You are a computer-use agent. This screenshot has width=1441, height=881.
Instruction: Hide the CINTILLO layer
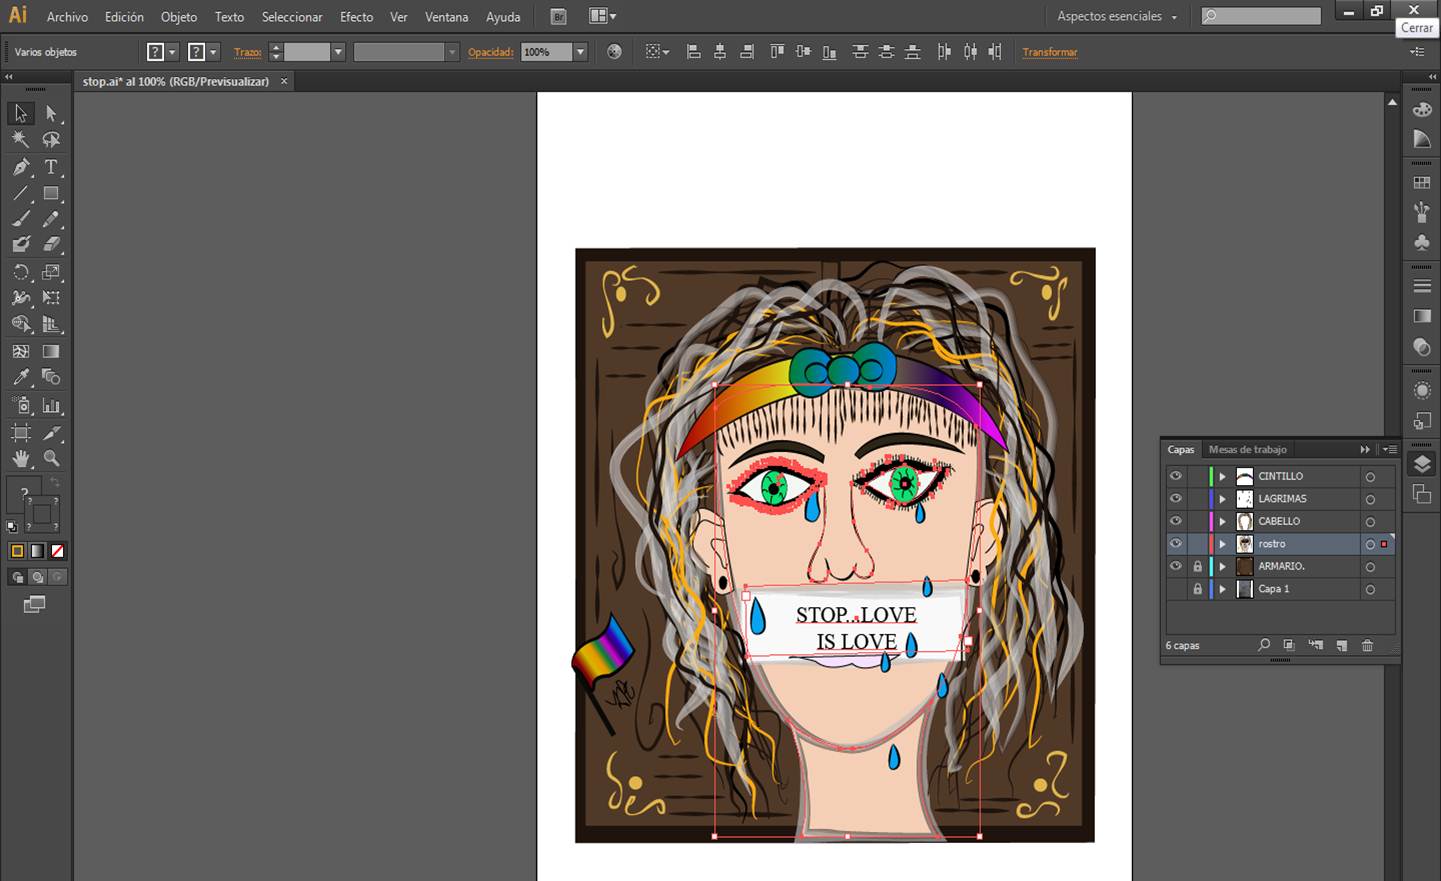tap(1176, 476)
